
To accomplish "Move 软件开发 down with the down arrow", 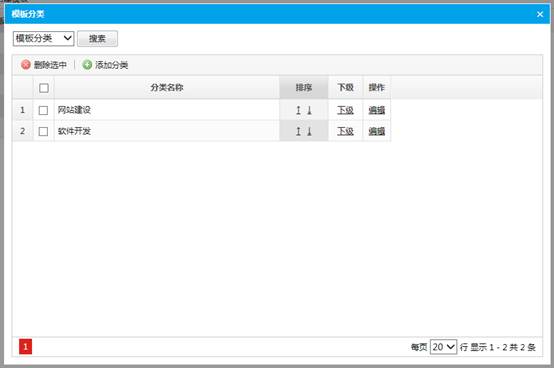I will (309, 131).
